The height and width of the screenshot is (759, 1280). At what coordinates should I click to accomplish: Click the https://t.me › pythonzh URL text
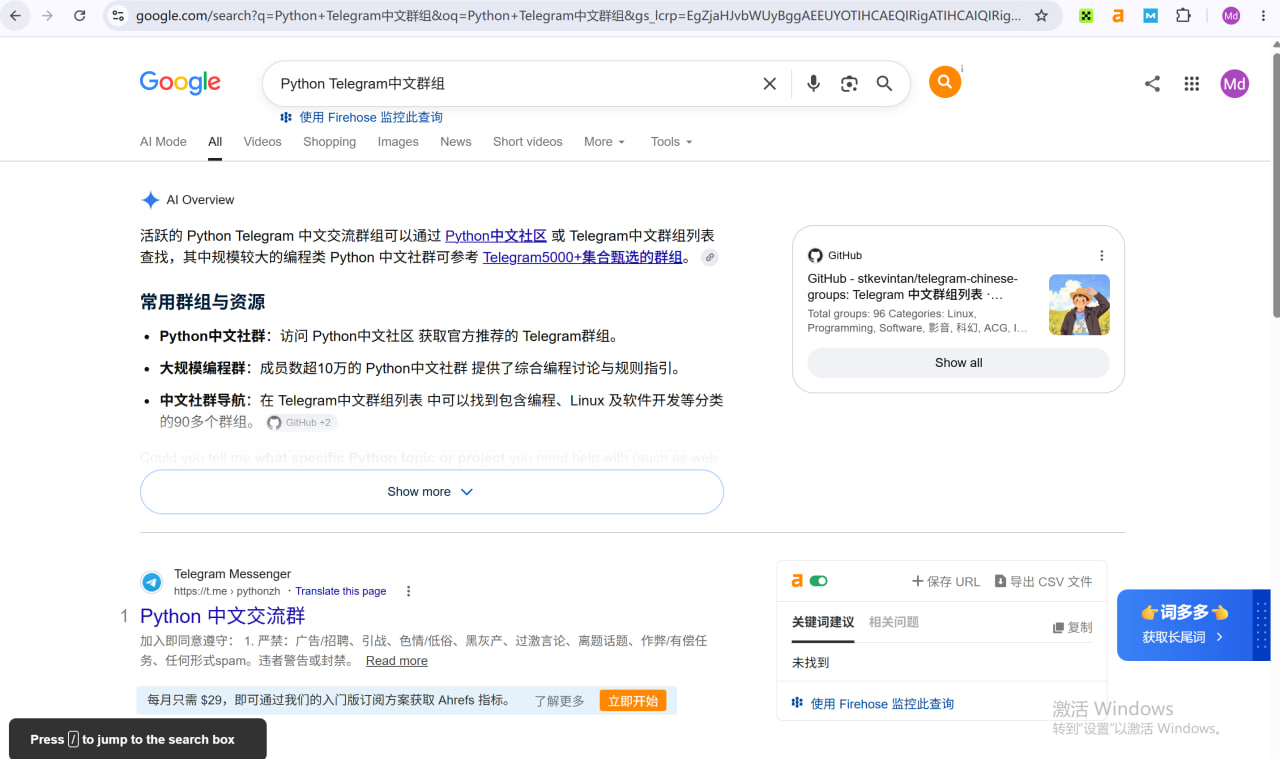pos(227,591)
